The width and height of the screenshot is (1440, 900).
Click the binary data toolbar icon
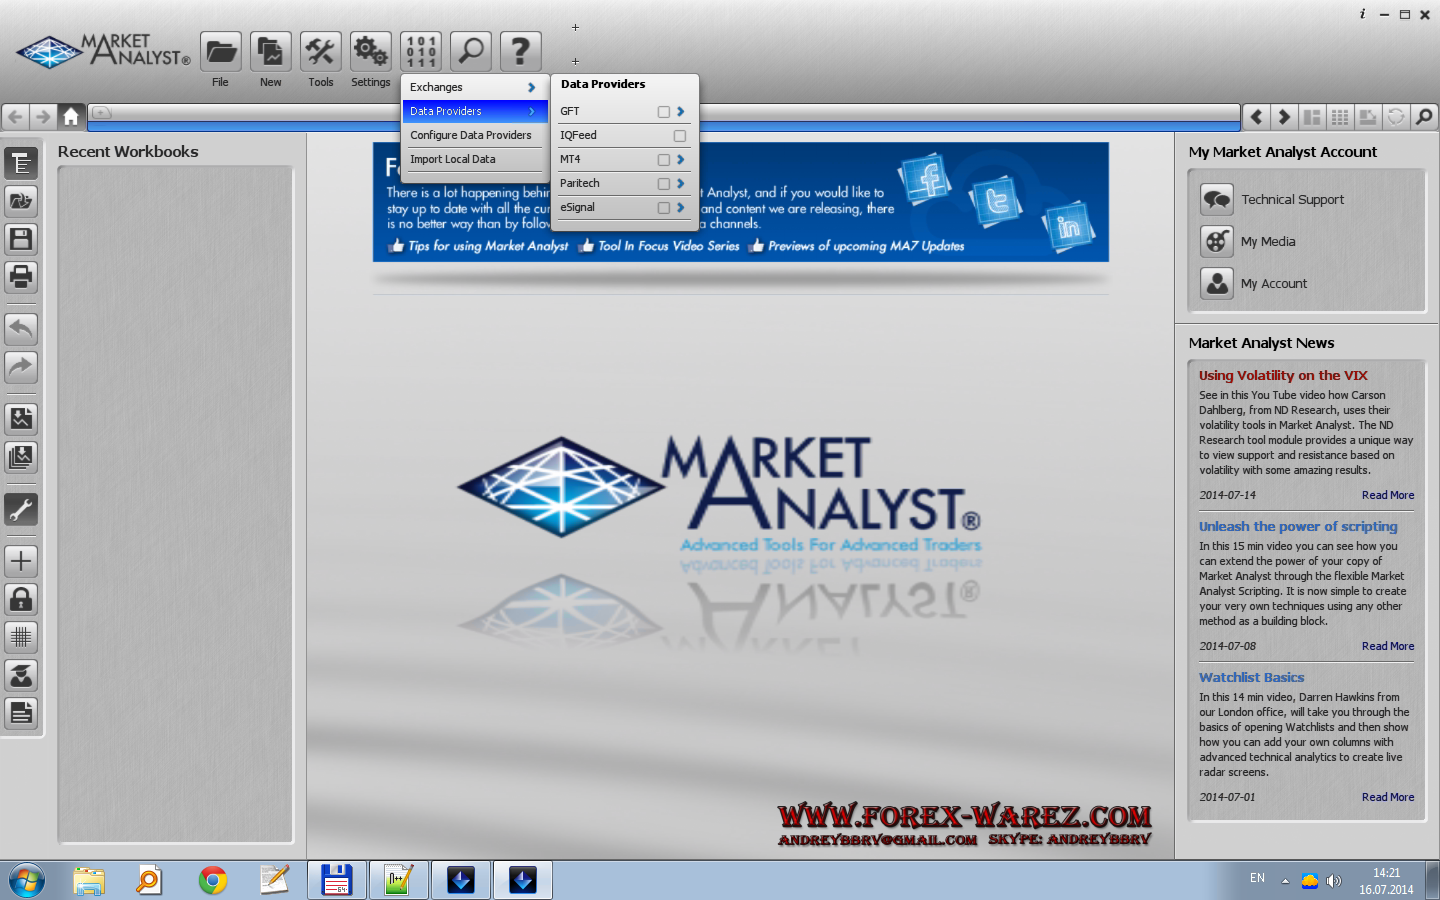[421, 52]
